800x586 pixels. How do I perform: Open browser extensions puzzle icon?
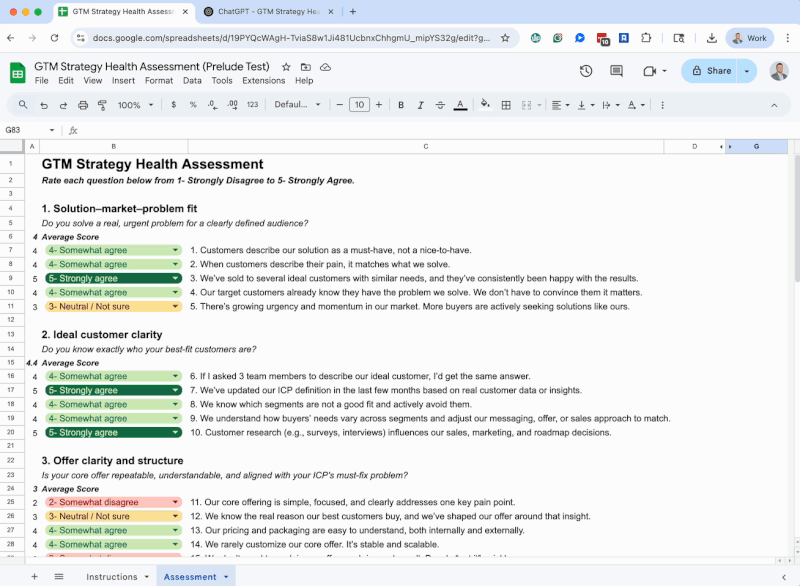[646, 38]
